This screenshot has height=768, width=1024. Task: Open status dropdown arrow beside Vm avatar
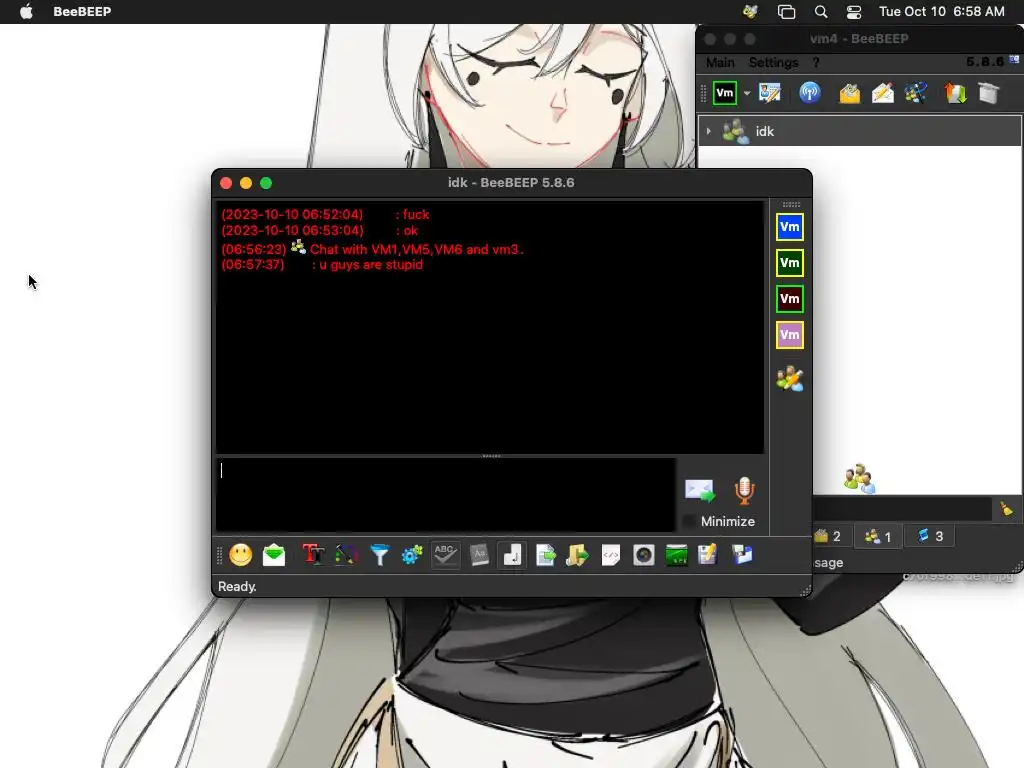(x=746, y=93)
